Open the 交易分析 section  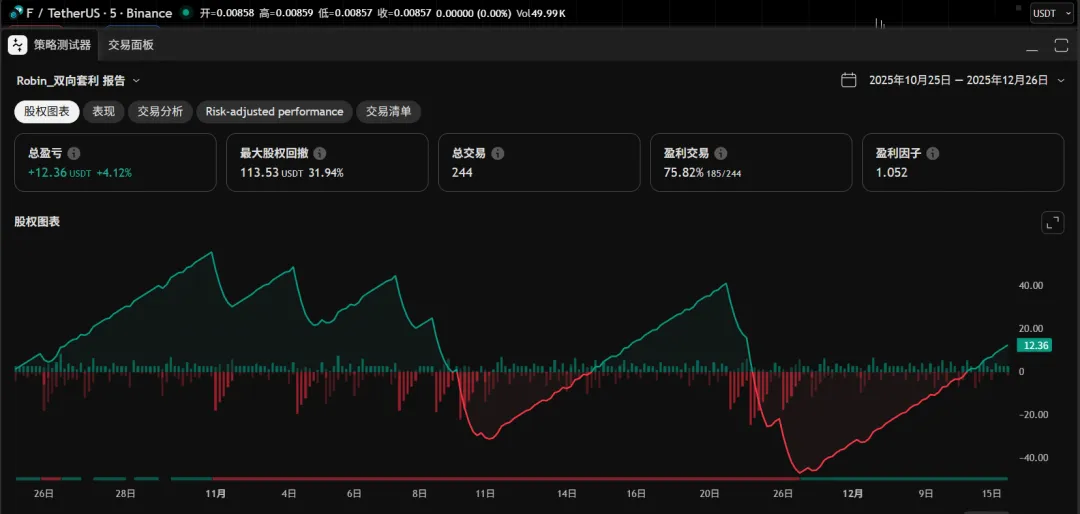160,112
